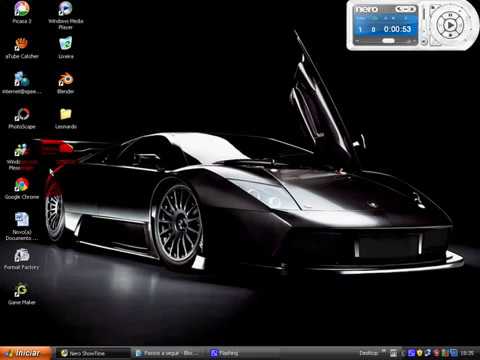Click the system tray clock

click(x=467, y=353)
